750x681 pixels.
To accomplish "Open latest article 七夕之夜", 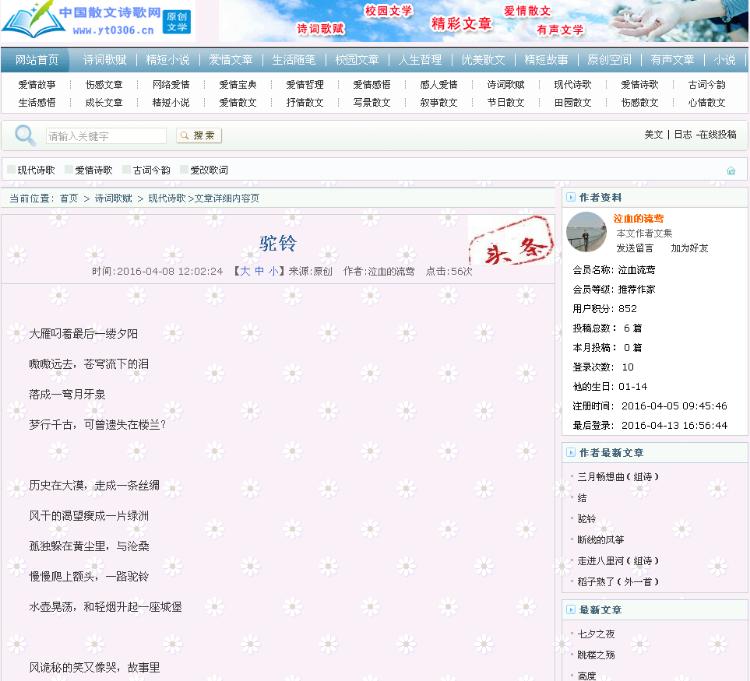I will point(596,634).
